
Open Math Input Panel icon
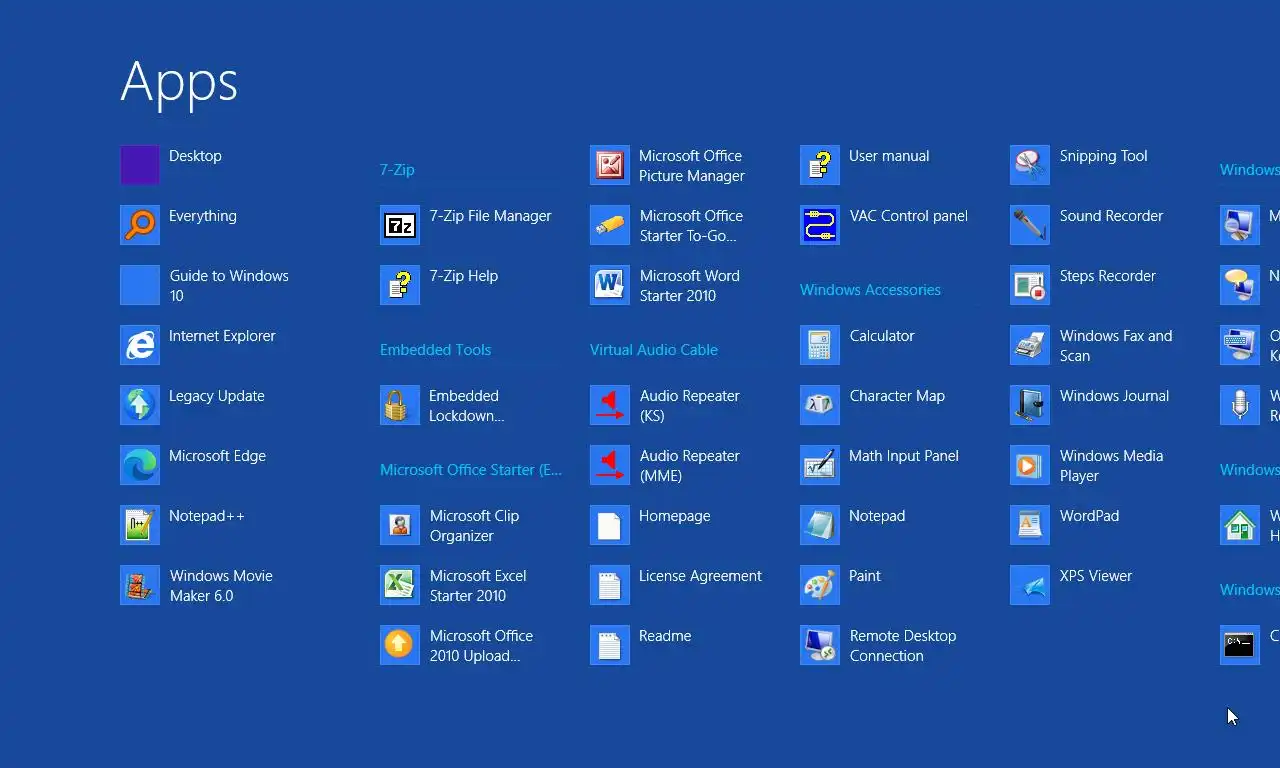[x=820, y=465]
